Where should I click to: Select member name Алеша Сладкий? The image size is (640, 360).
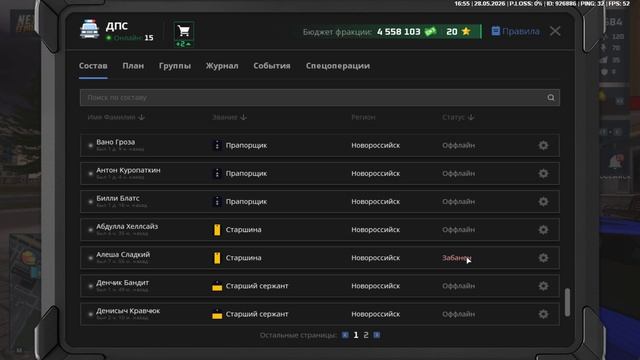(123, 255)
